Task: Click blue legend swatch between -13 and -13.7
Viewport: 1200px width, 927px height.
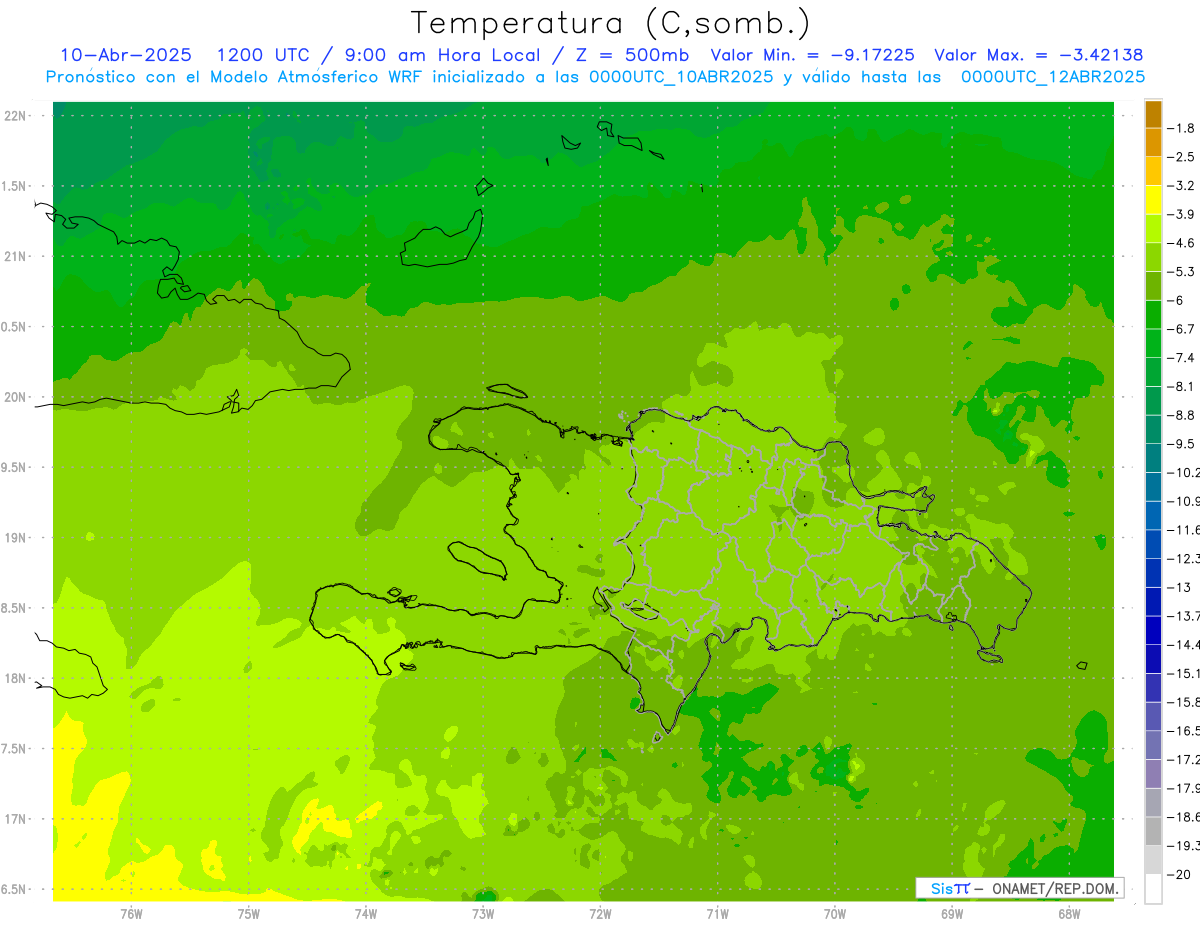Action: tap(1153, 602)
